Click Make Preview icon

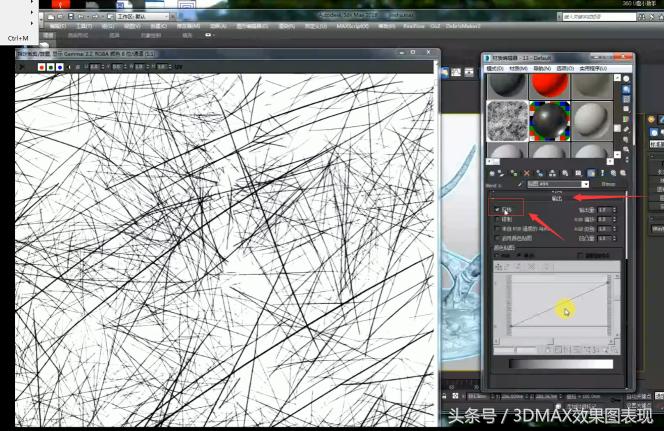coord(626,129)
